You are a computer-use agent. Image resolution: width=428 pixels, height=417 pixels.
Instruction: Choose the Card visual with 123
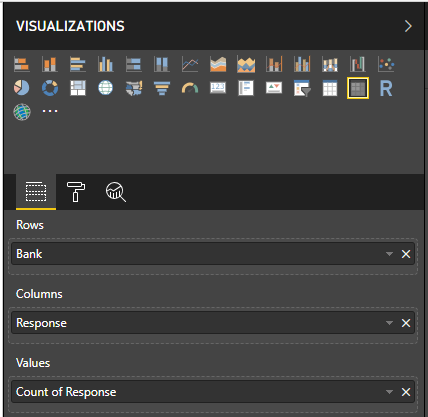coord(218,88)
